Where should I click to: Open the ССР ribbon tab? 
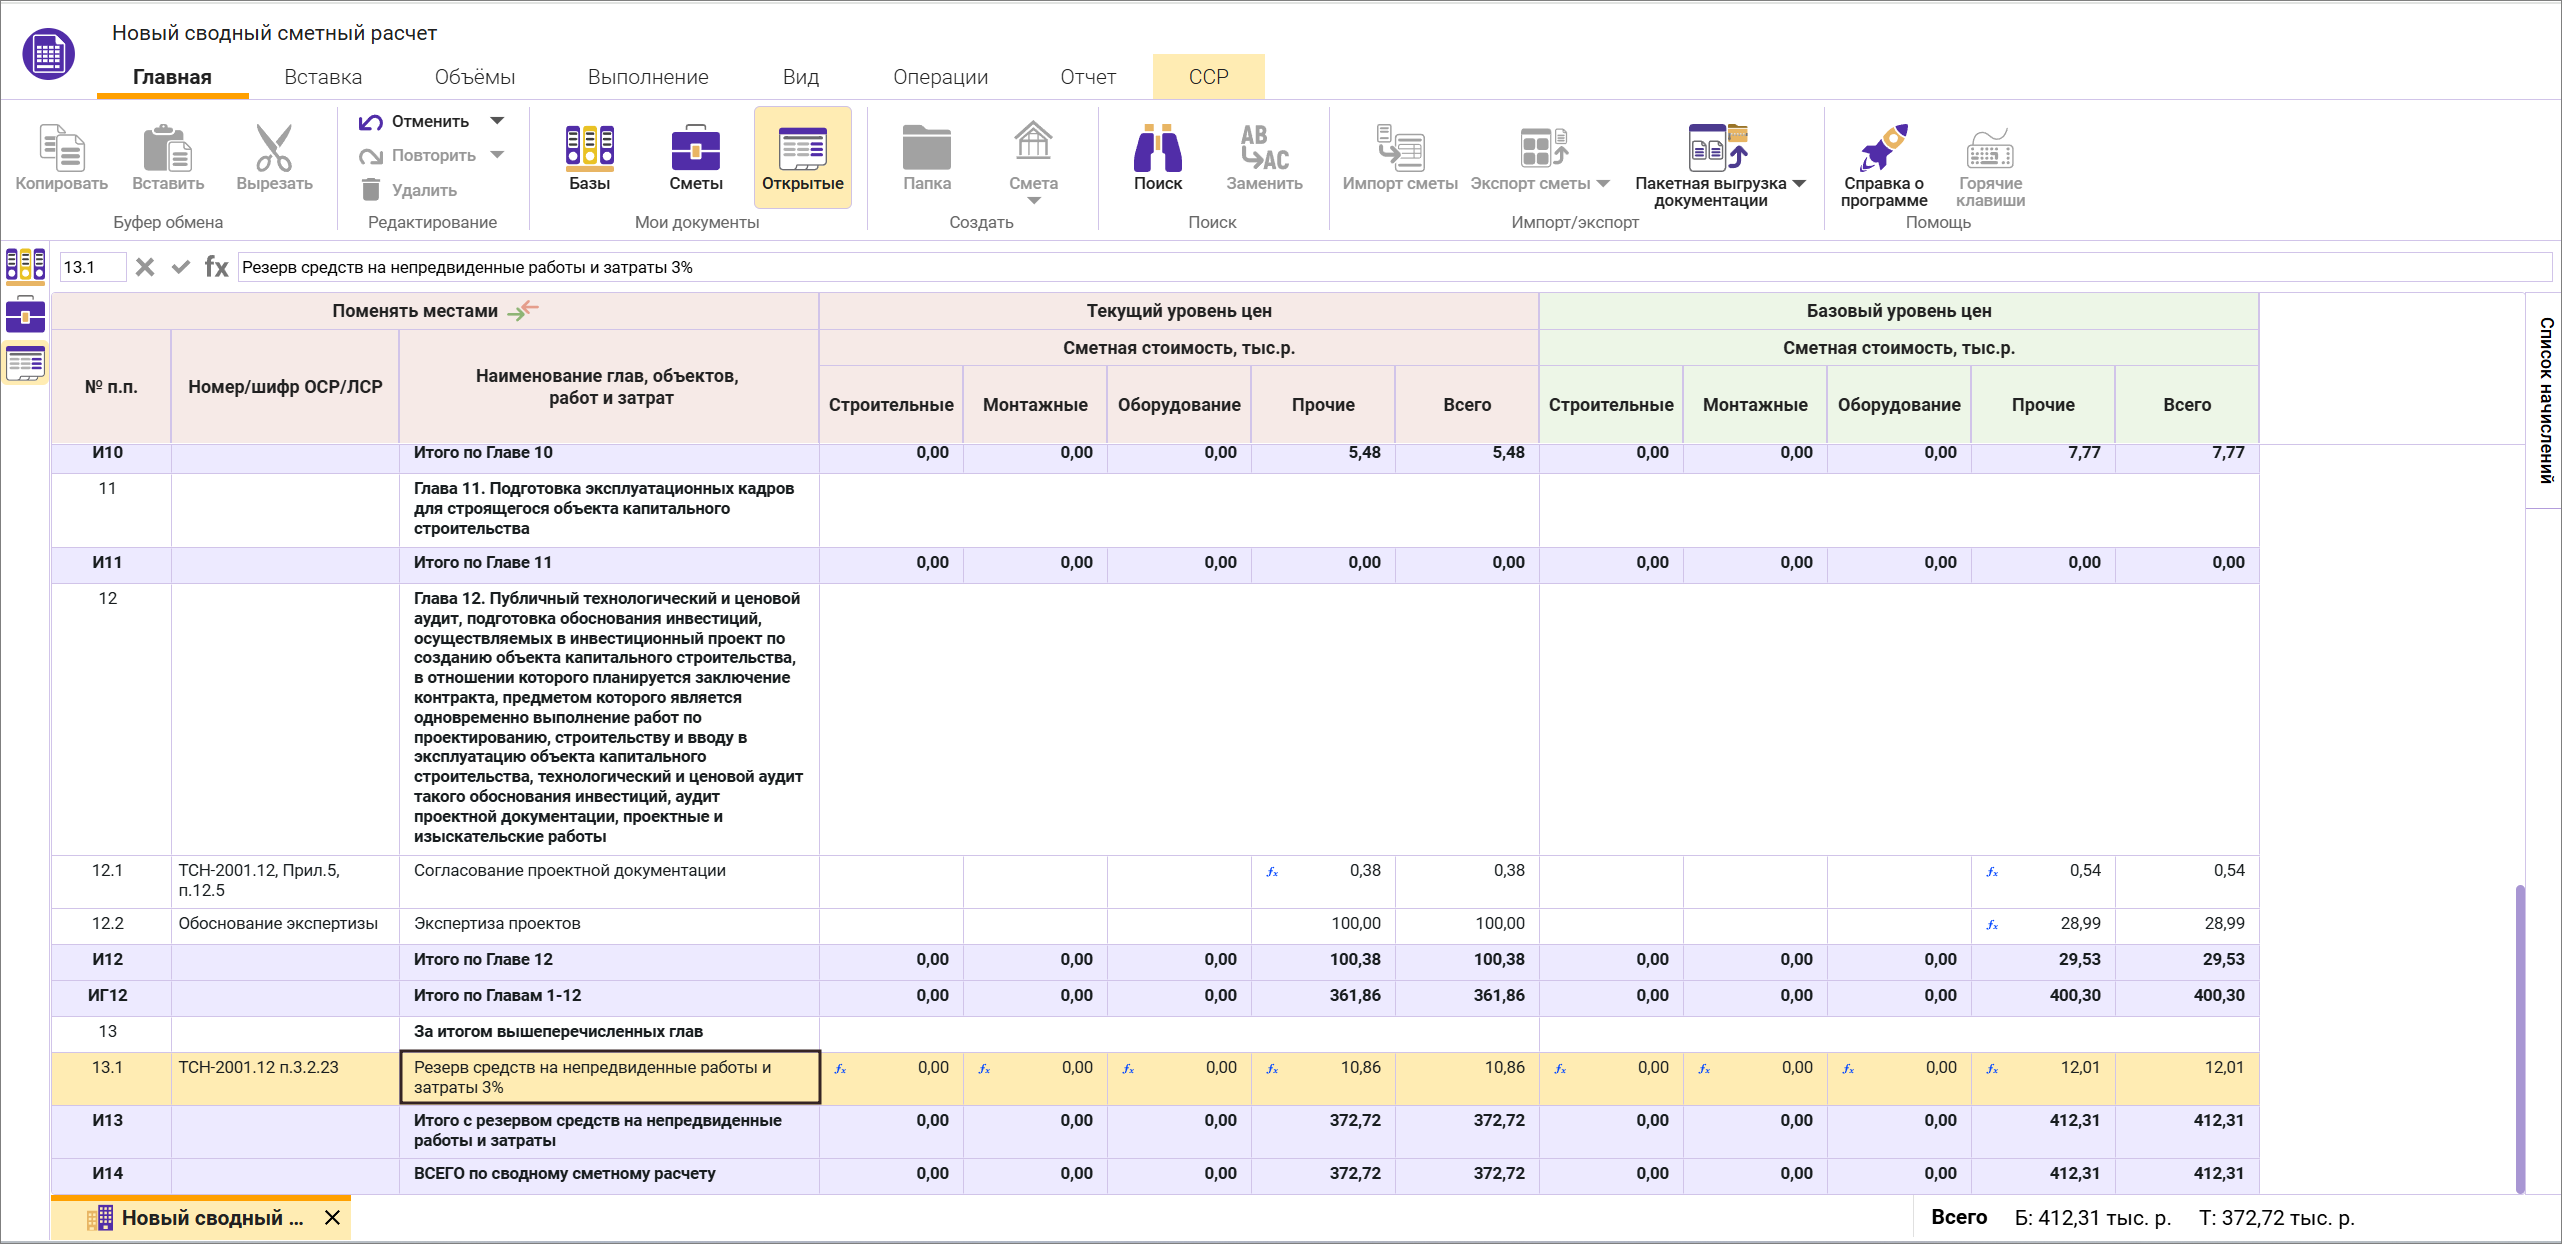coord(1208,77)
